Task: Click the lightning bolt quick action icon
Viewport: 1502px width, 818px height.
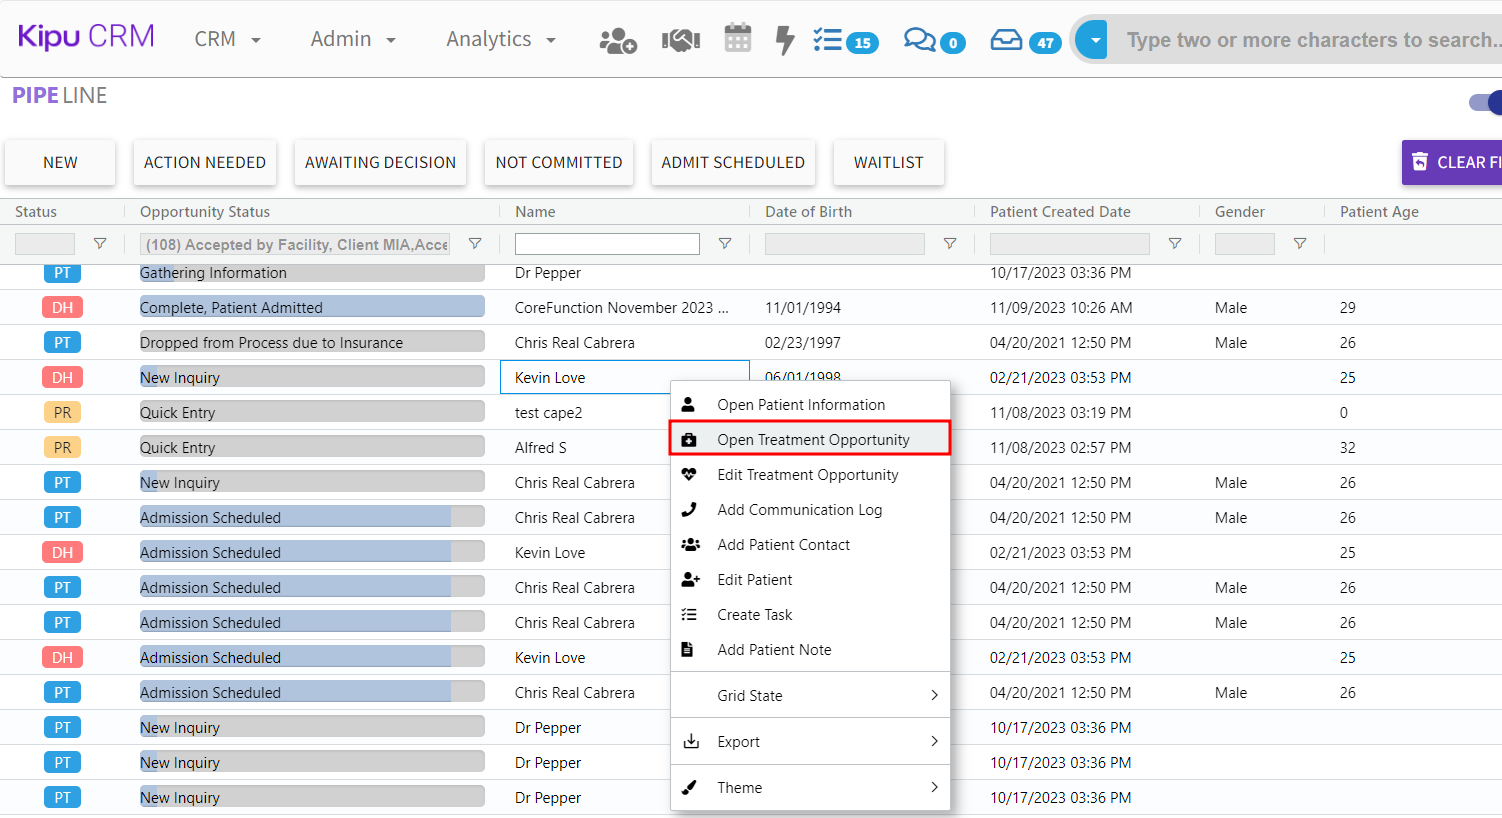Action: coord(785,40)
